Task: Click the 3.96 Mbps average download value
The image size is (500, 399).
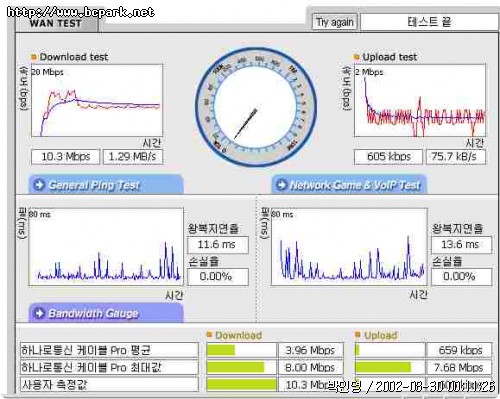Action: (x=311, y=350)
